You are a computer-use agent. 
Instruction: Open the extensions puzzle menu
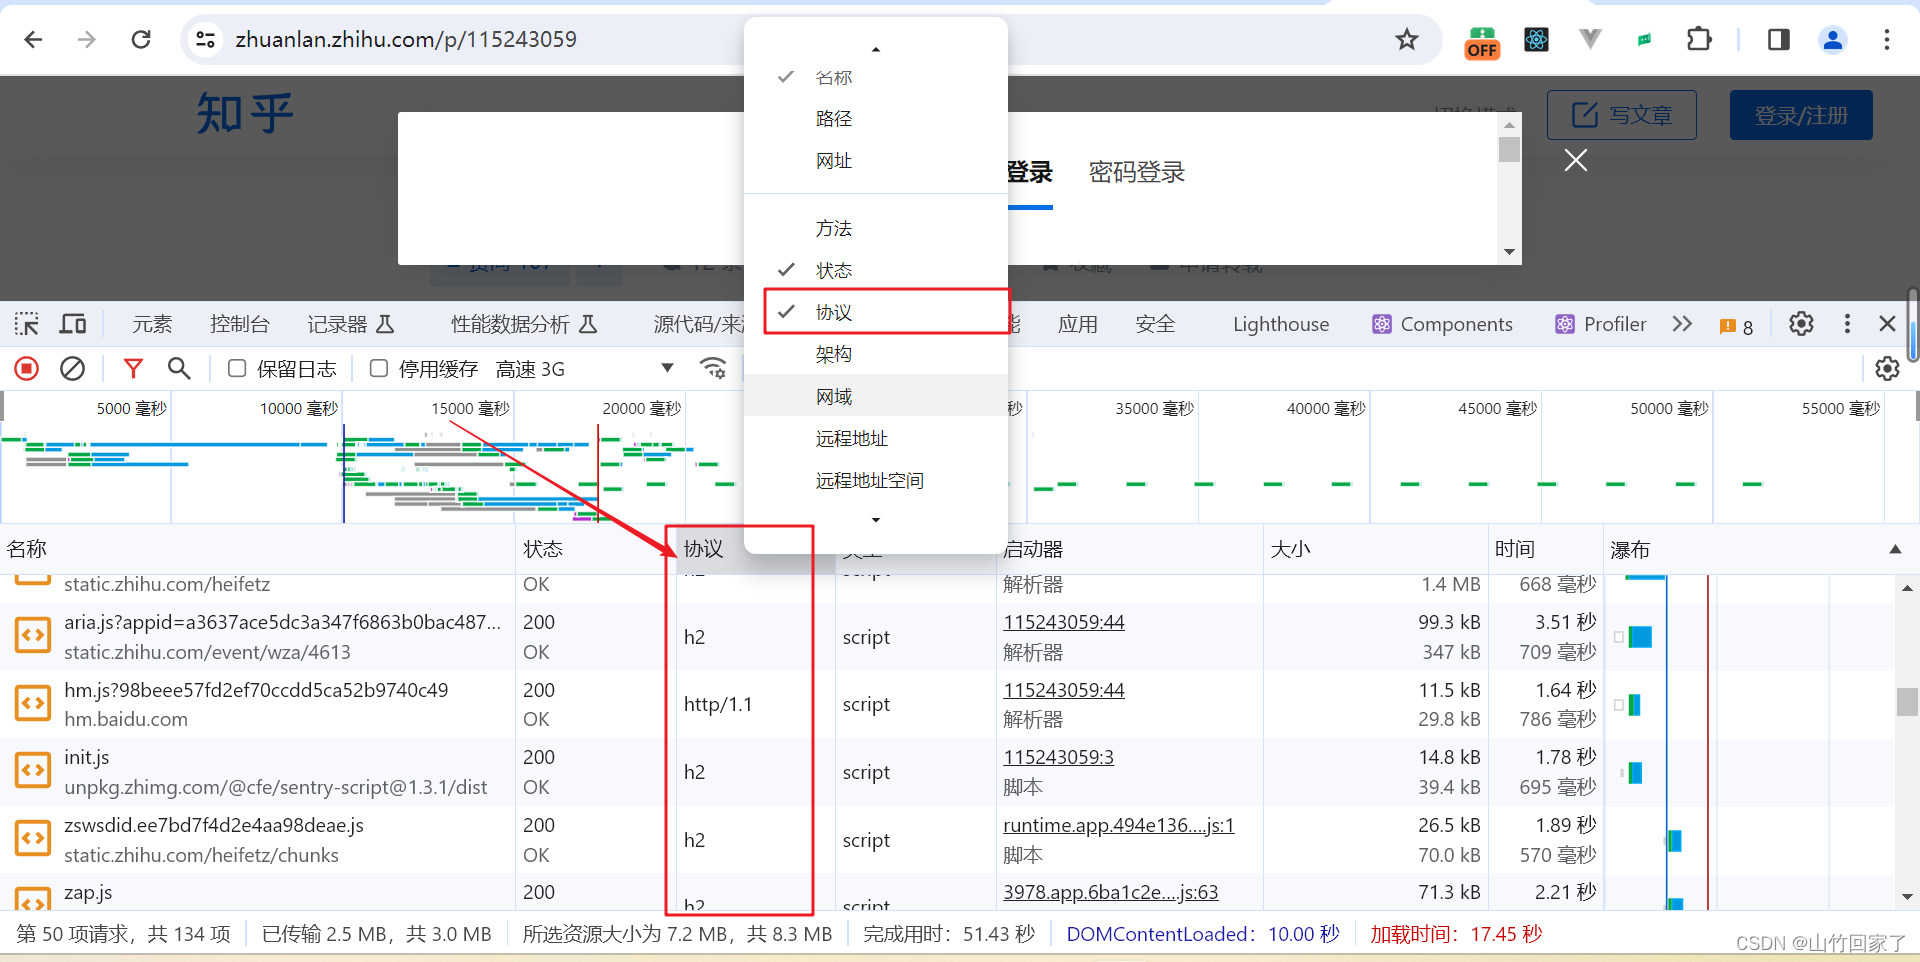point(1699,39)
